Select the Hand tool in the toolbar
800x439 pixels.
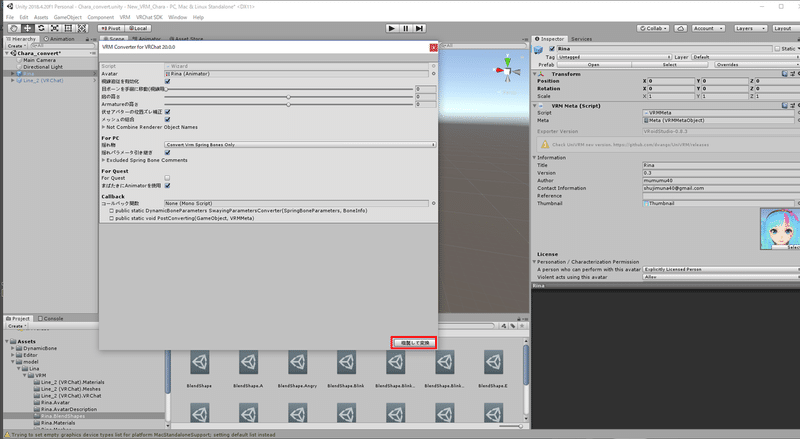14,29
